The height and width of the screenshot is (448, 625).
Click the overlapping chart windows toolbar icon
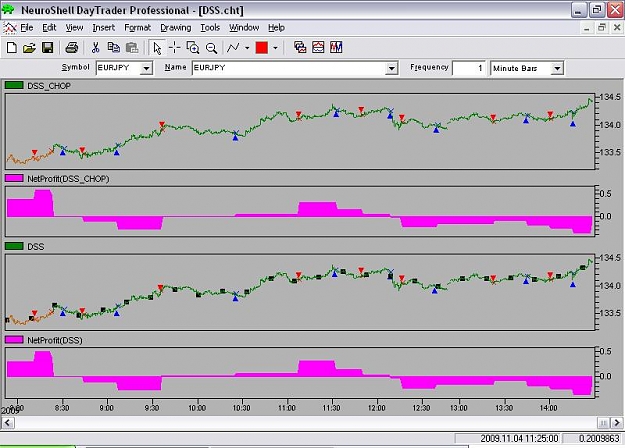click(x=300, y=47)
